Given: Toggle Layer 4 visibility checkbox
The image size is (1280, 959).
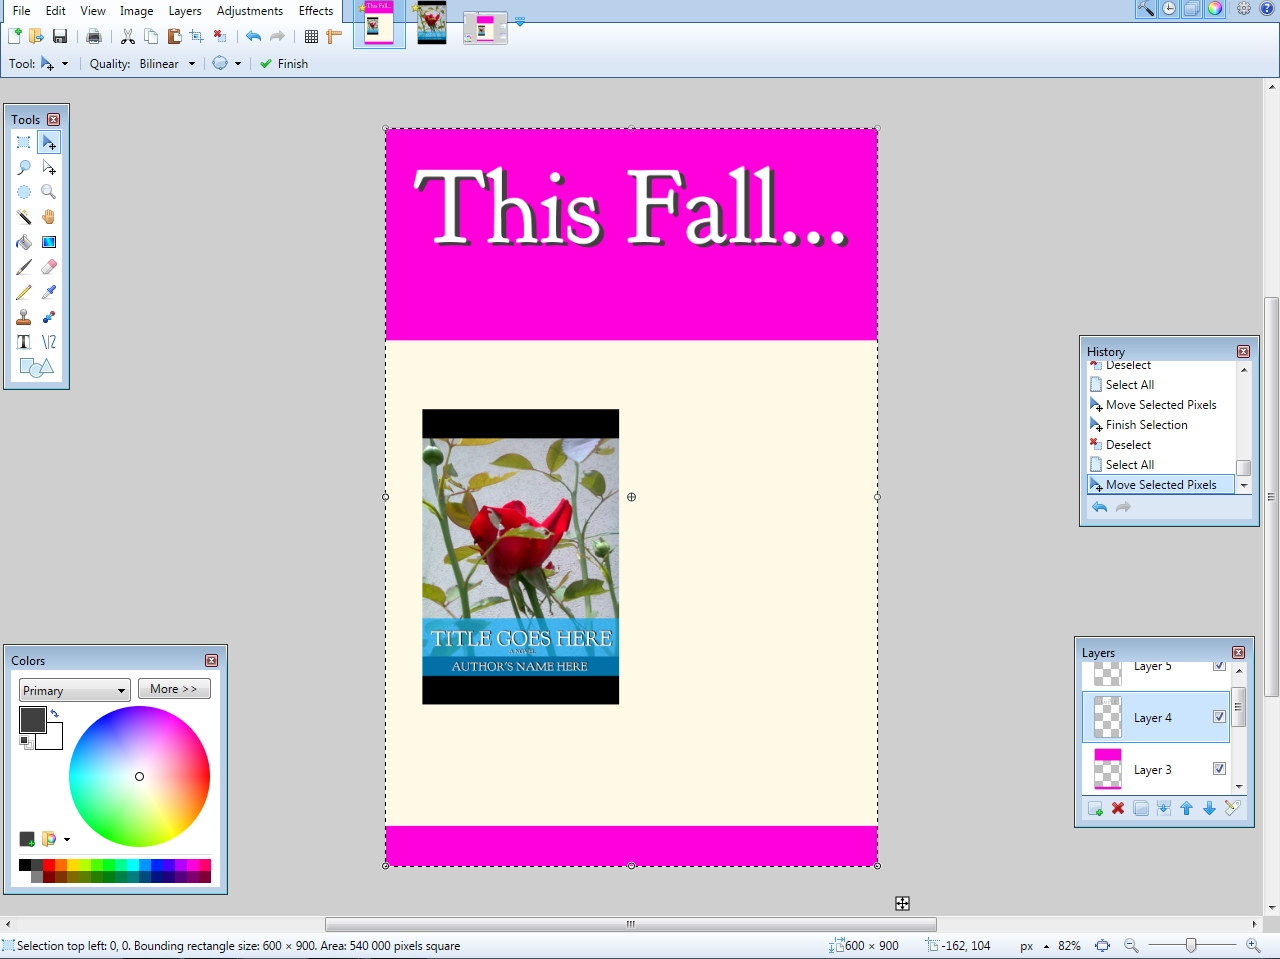Looking at the screenshot, I should point(1219,716).
